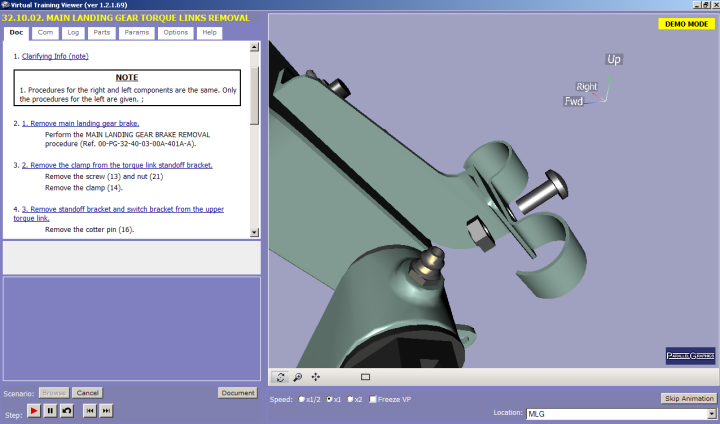Cancel the current scenario

87,393
